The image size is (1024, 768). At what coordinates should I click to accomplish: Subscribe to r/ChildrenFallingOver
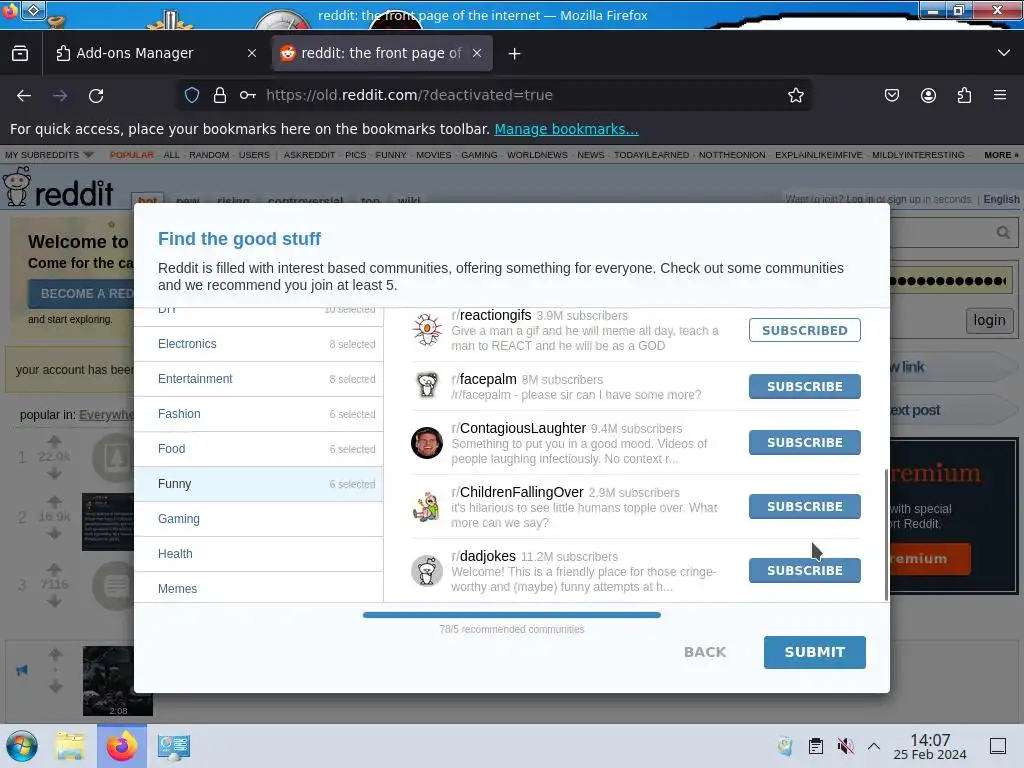(x=805, y=507)
